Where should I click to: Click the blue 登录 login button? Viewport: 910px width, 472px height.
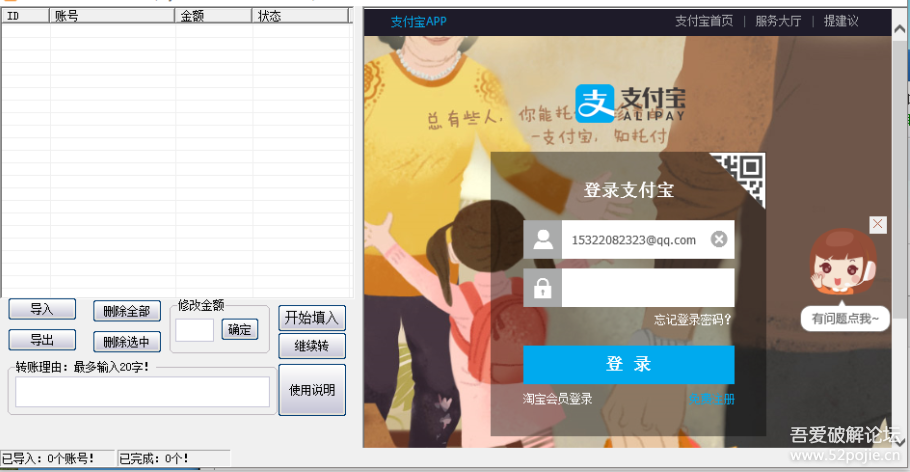click(629, 365)
